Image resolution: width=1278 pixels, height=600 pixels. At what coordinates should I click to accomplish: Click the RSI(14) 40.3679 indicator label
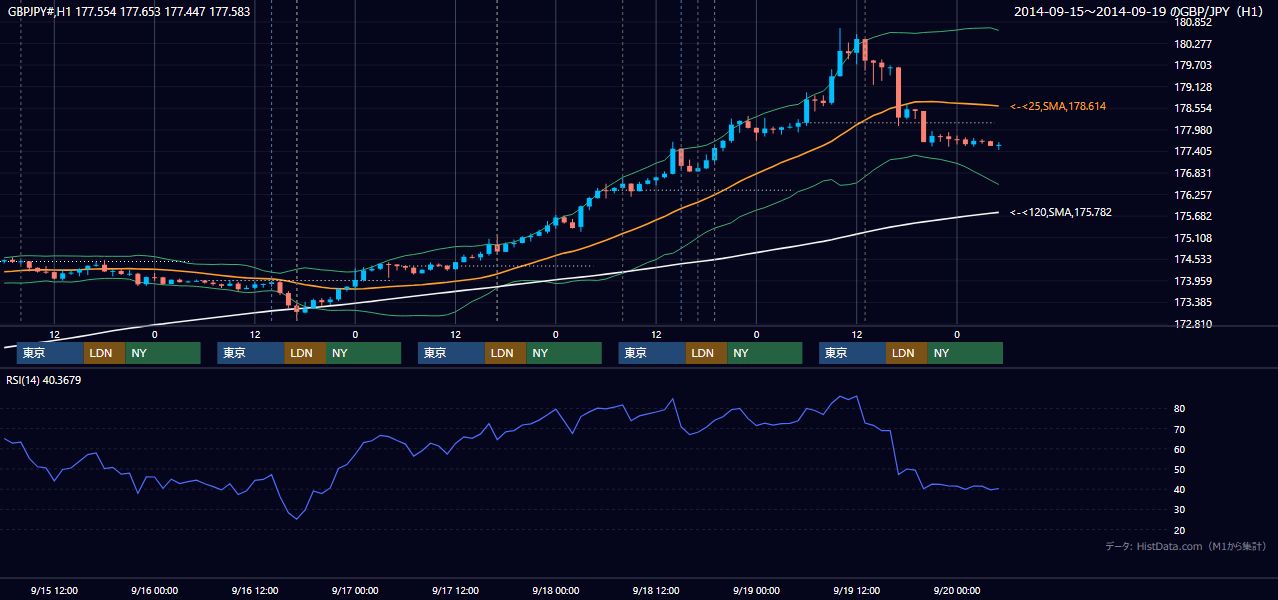[44, 380]
